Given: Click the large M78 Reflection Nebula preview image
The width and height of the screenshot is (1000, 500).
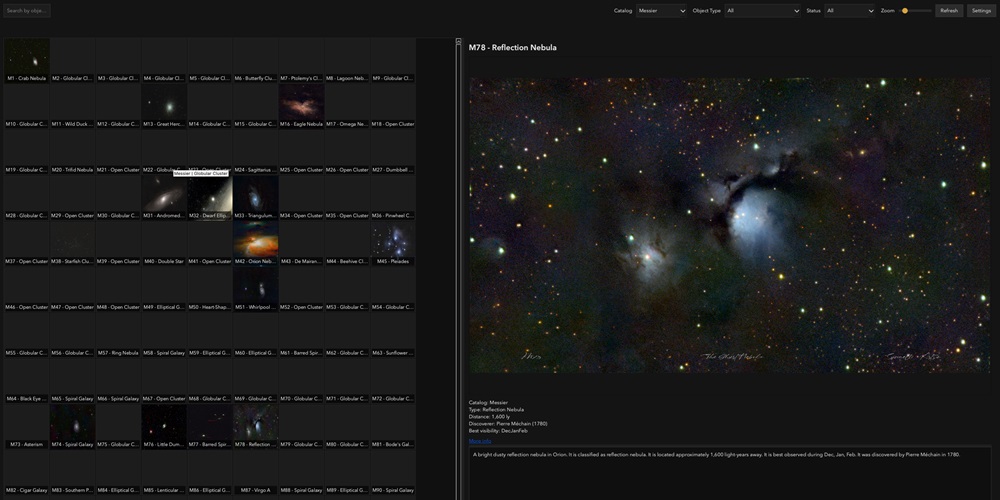Looking at the screenshot, I should pyautogui.click(x=729, y=225).
